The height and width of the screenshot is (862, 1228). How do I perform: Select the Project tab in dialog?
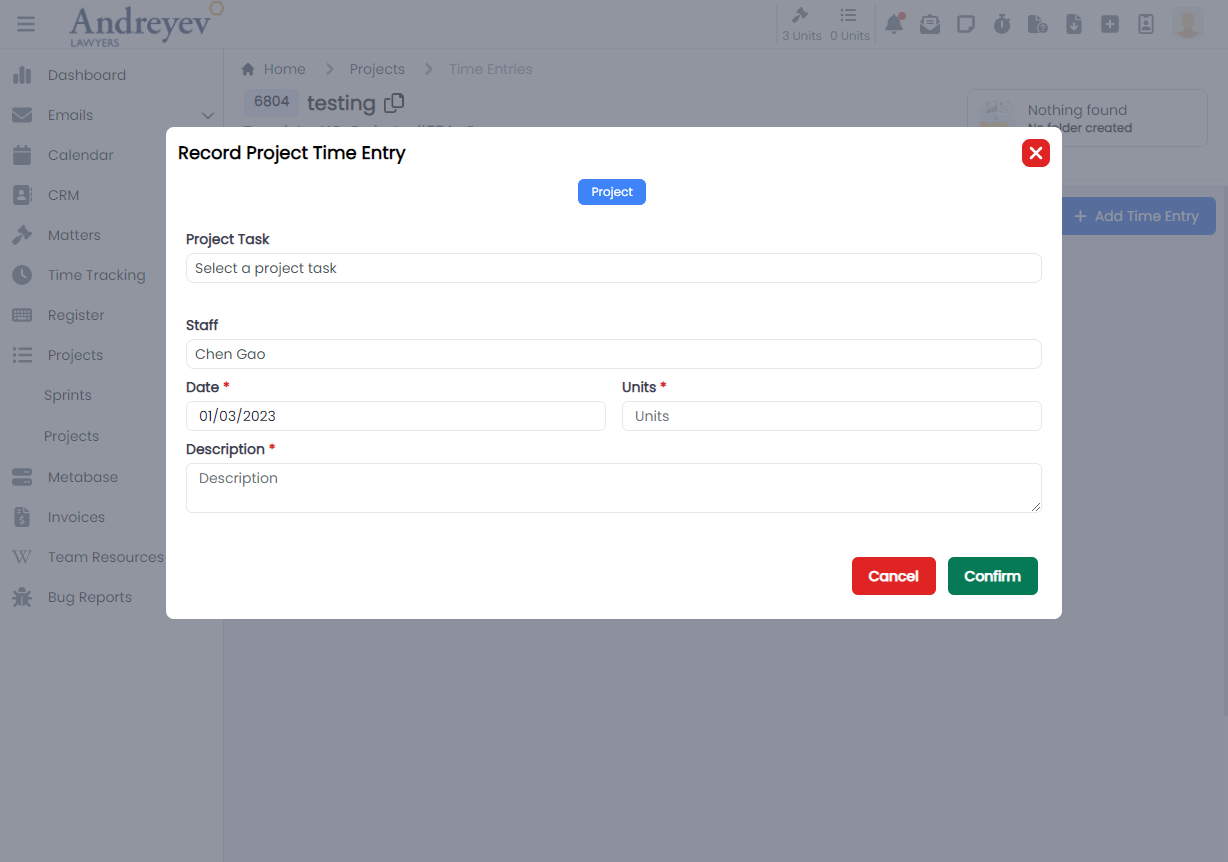tap(611, 192)
